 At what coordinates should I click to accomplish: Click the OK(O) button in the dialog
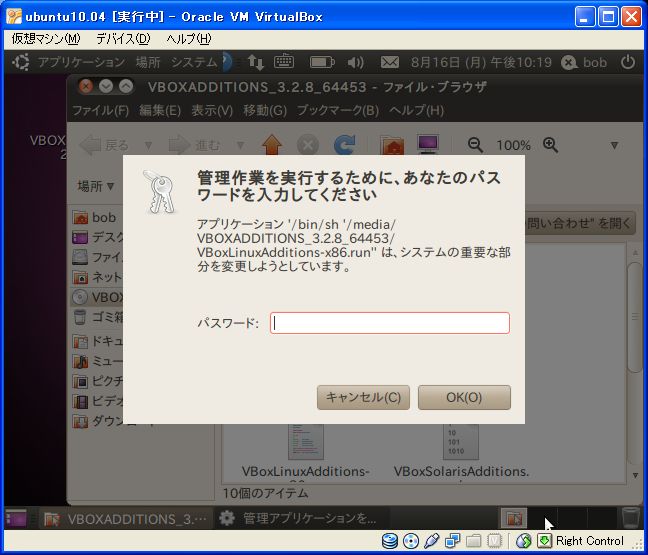(x=464, y=398)
